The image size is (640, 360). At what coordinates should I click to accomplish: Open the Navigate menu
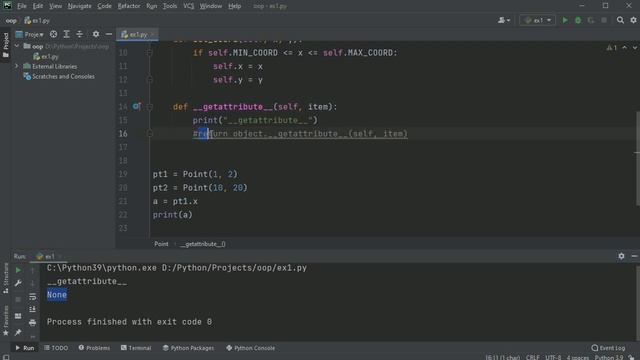pos(80,6)
